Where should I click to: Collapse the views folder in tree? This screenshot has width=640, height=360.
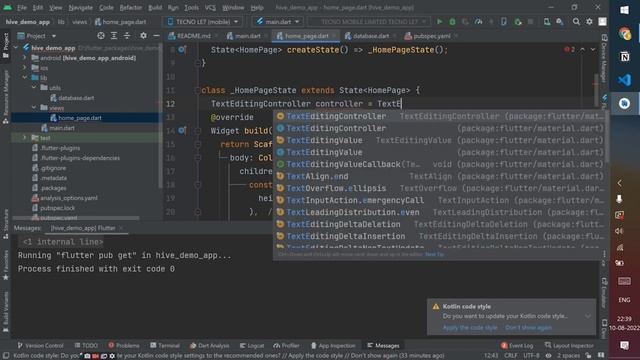pos(34,108)
